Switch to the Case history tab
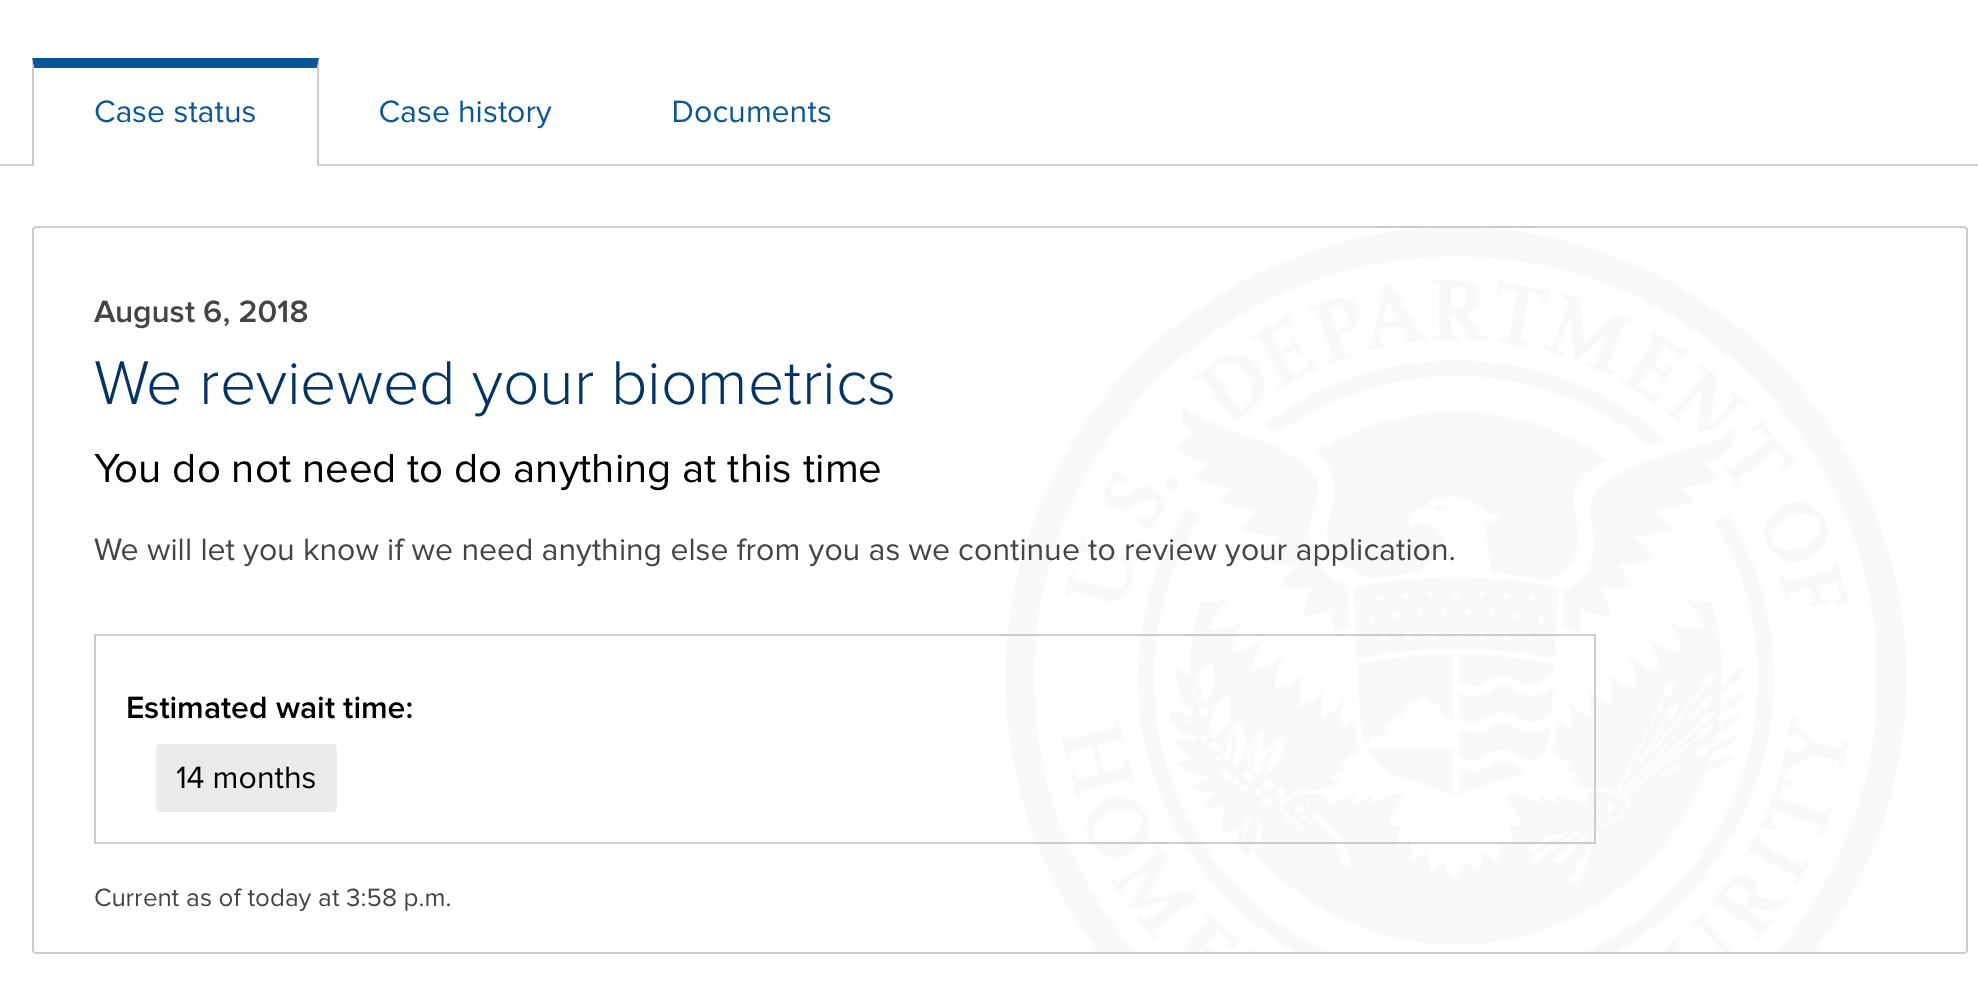This screenshot has width=1978, height=986. coord(465,112)
